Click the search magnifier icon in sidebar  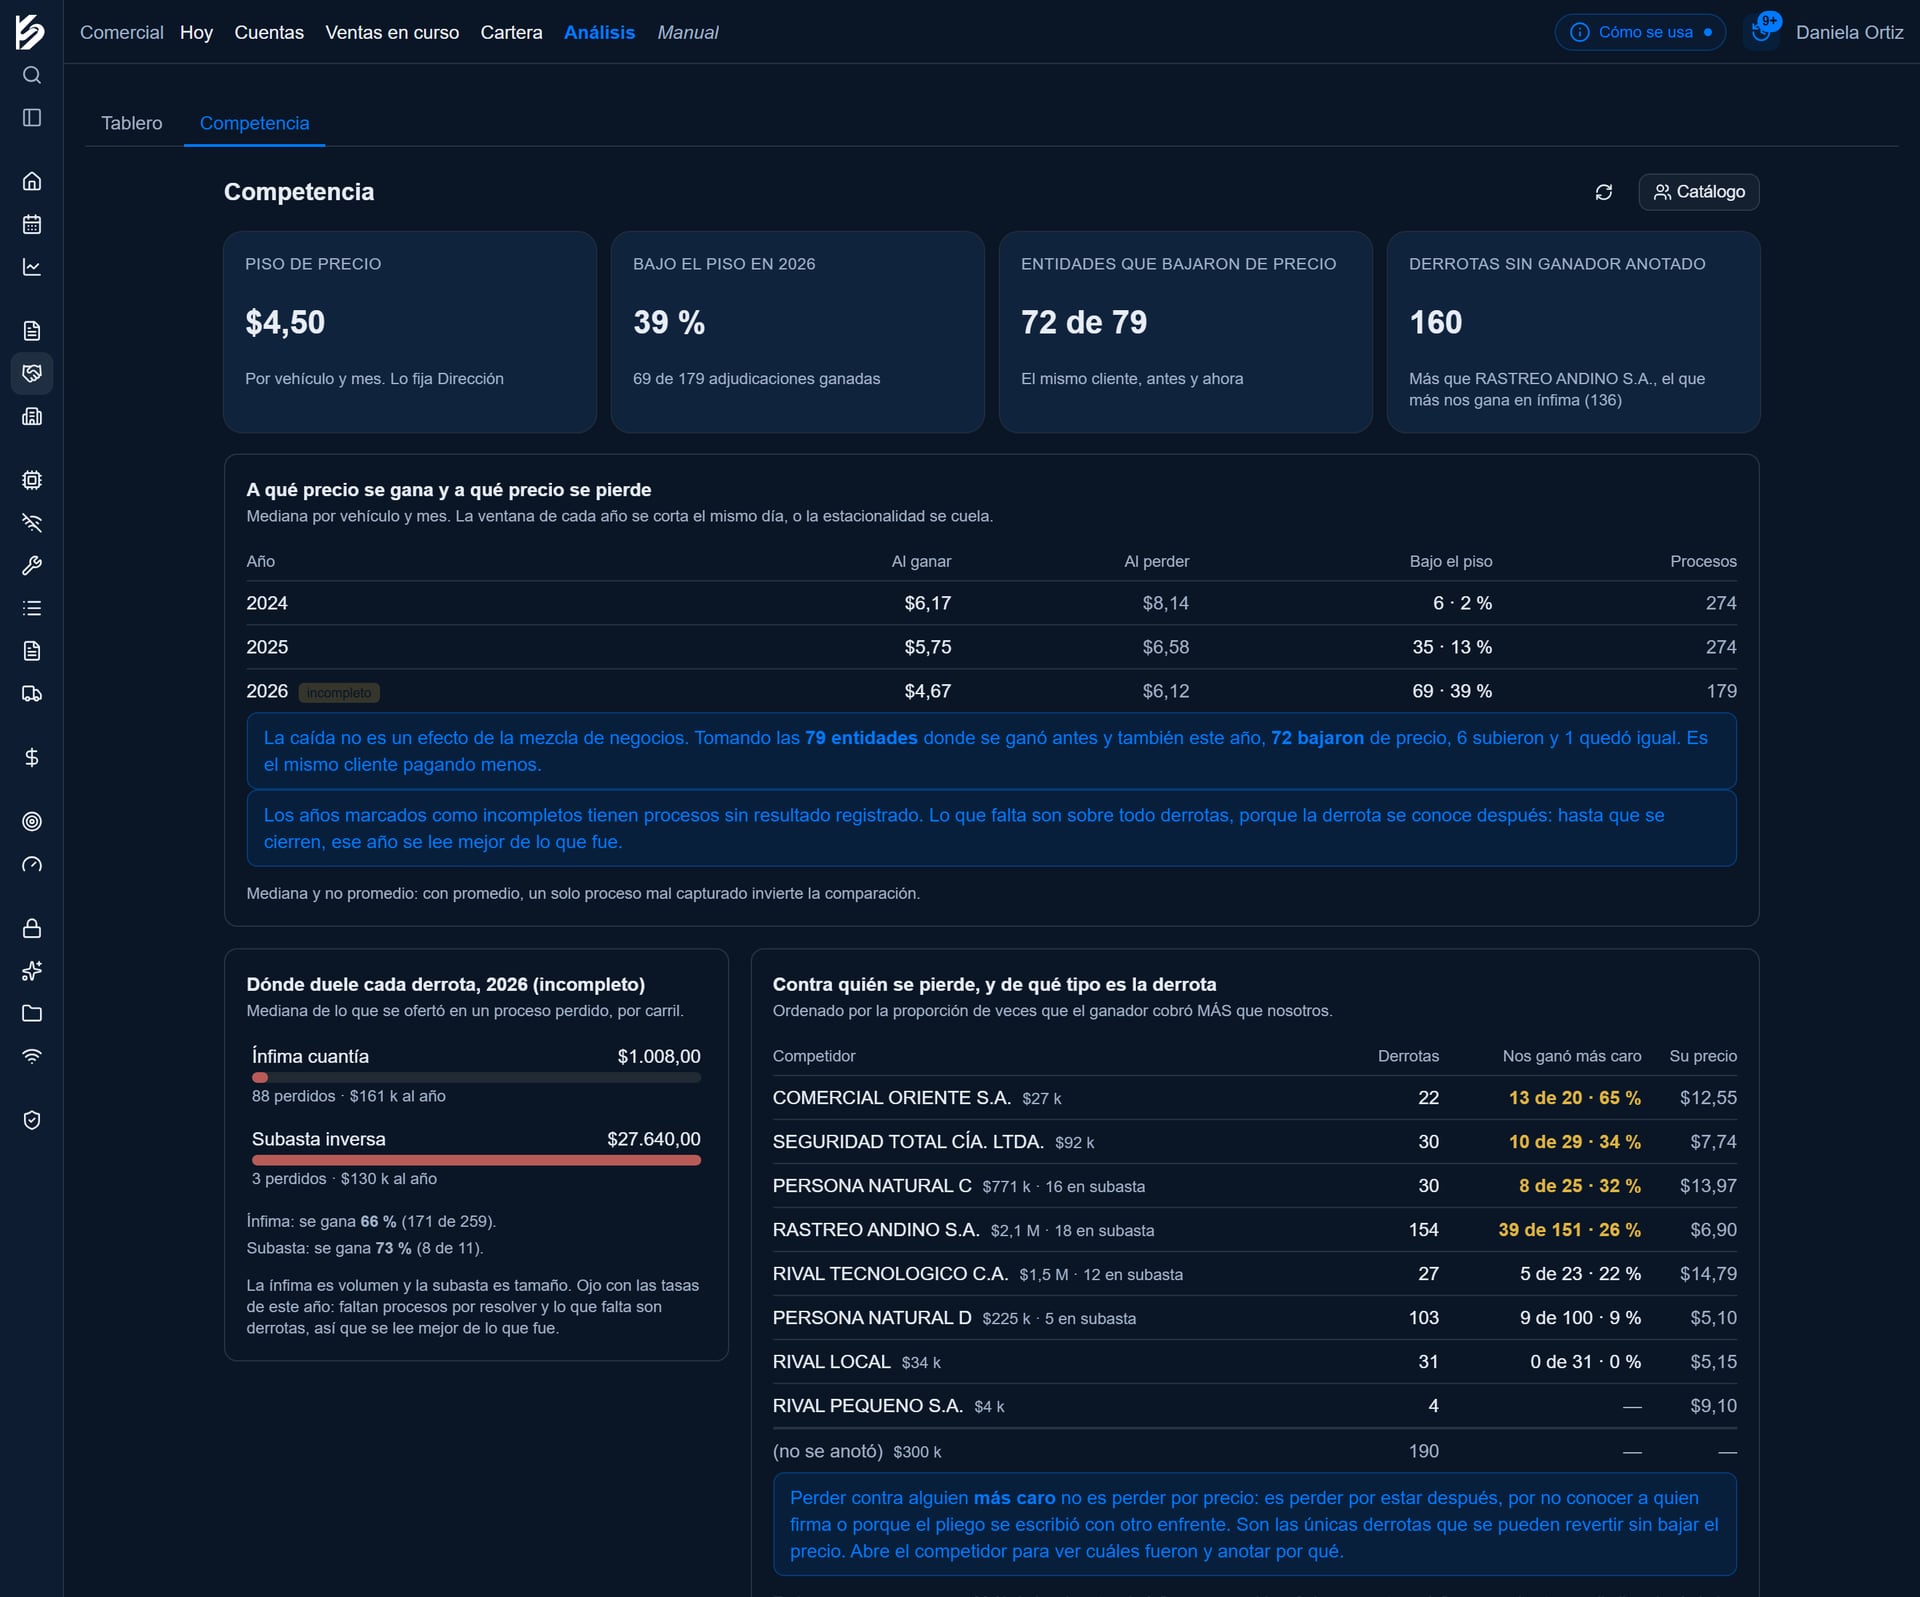pos(32,75)
